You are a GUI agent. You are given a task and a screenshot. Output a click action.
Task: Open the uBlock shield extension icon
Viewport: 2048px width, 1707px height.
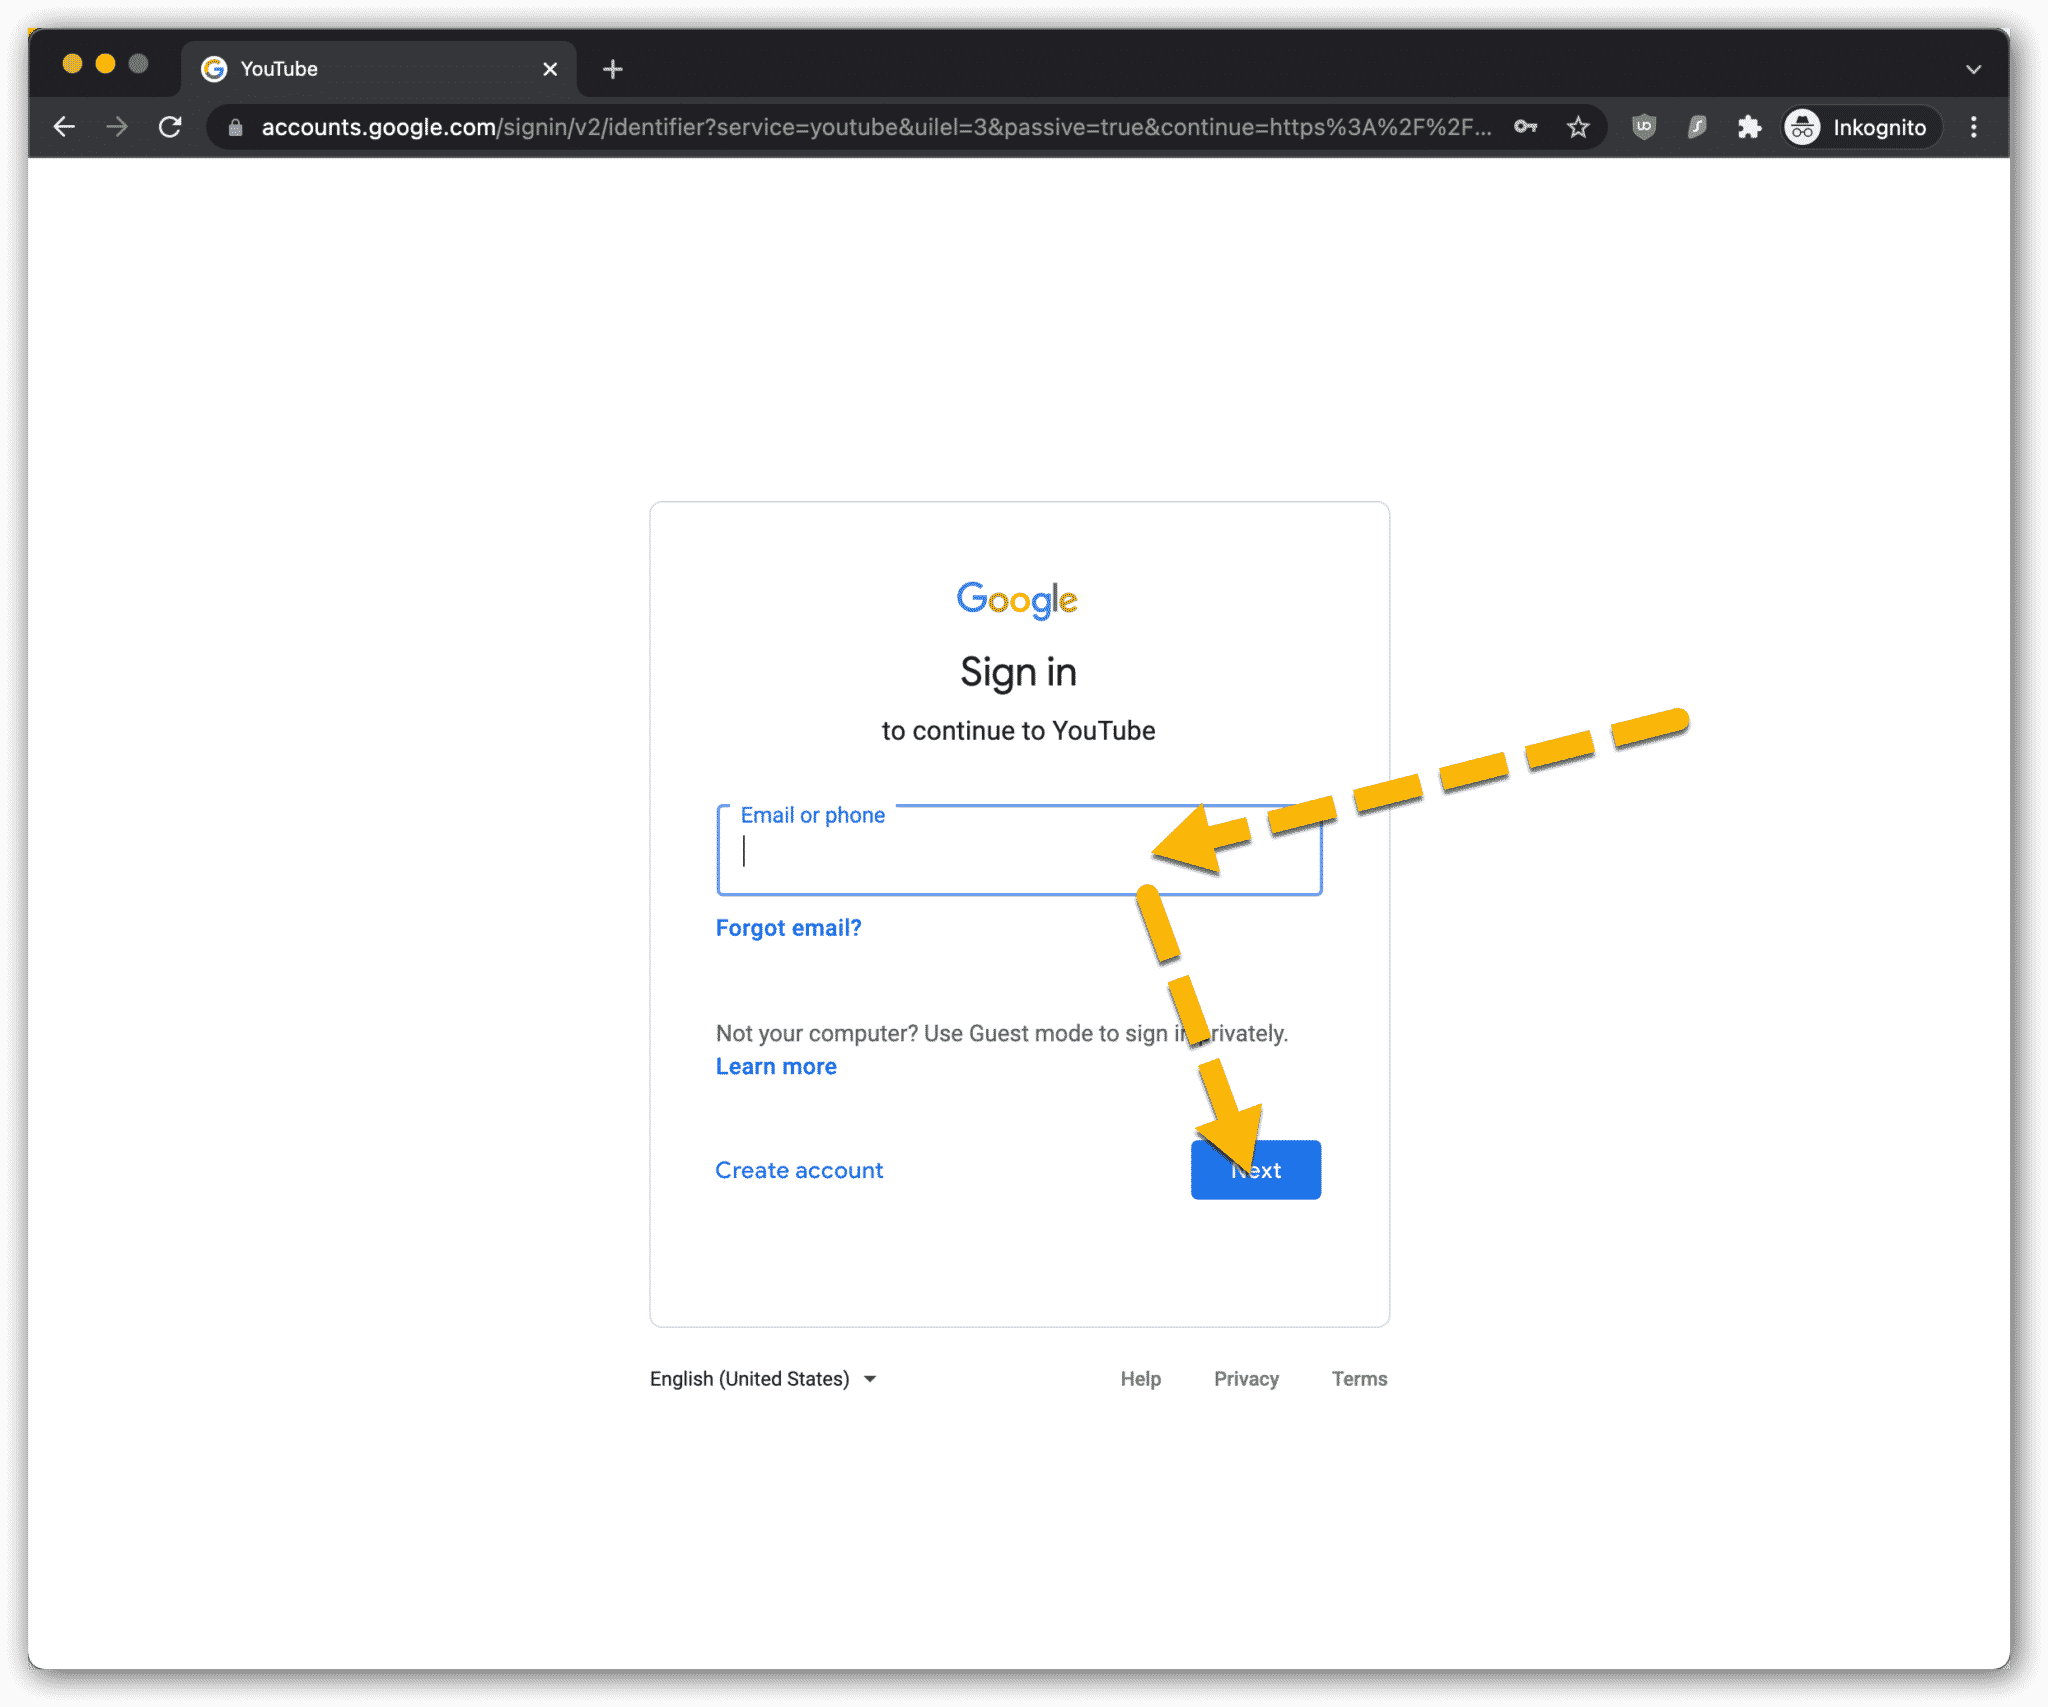(1644, 127)
